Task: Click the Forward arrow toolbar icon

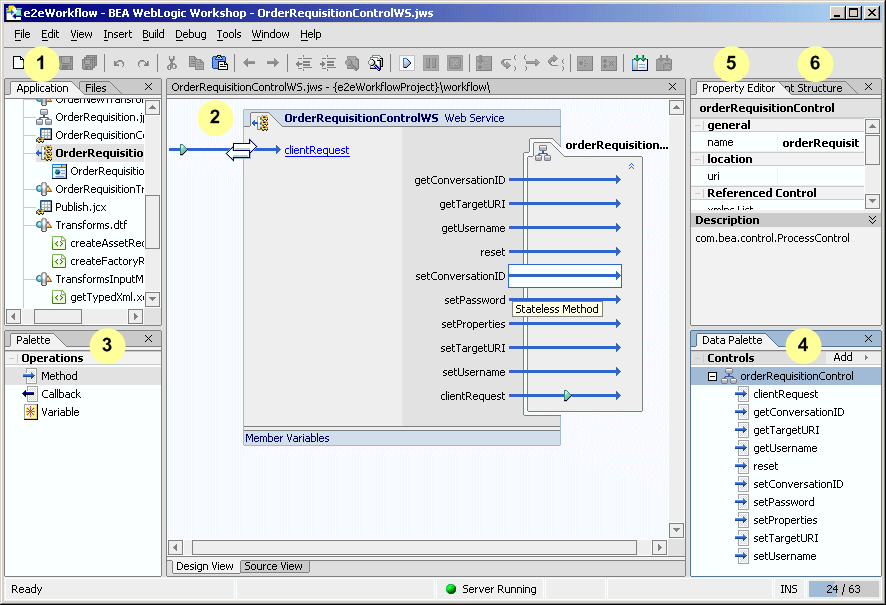Action: (x=273, y=63)
